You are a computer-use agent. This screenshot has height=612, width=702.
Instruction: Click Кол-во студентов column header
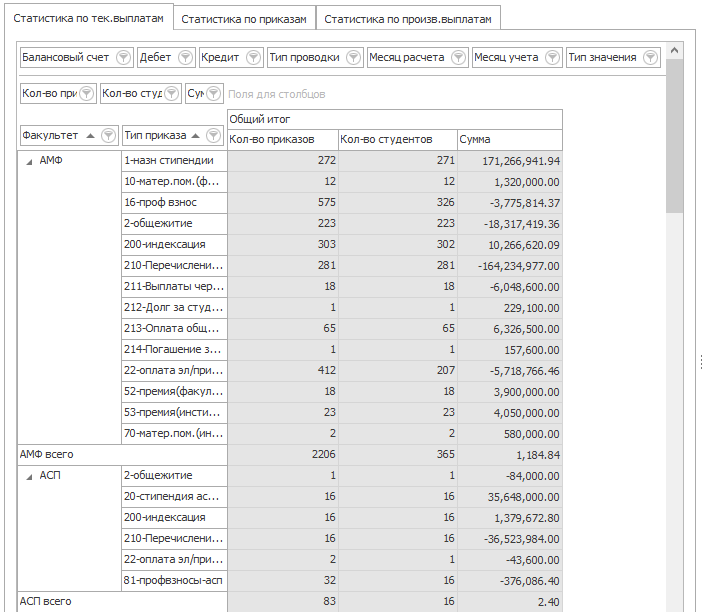pyautogui.click(x=398, y=140)
